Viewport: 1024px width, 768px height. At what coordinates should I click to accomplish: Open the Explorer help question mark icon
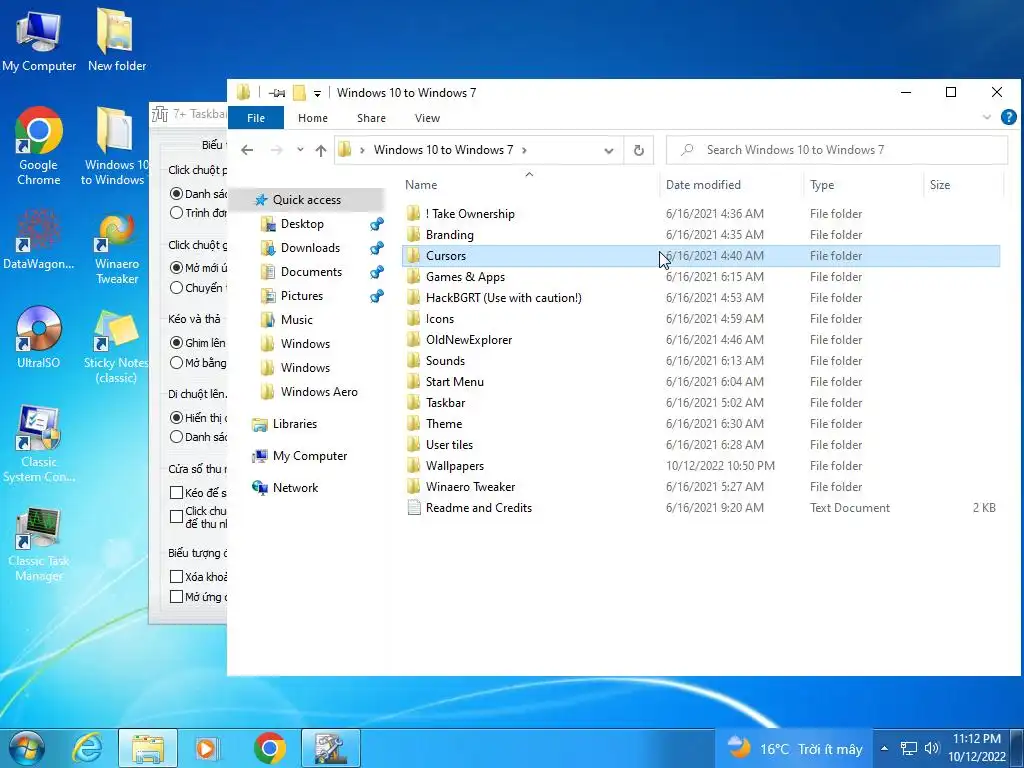coord(1008,118)
